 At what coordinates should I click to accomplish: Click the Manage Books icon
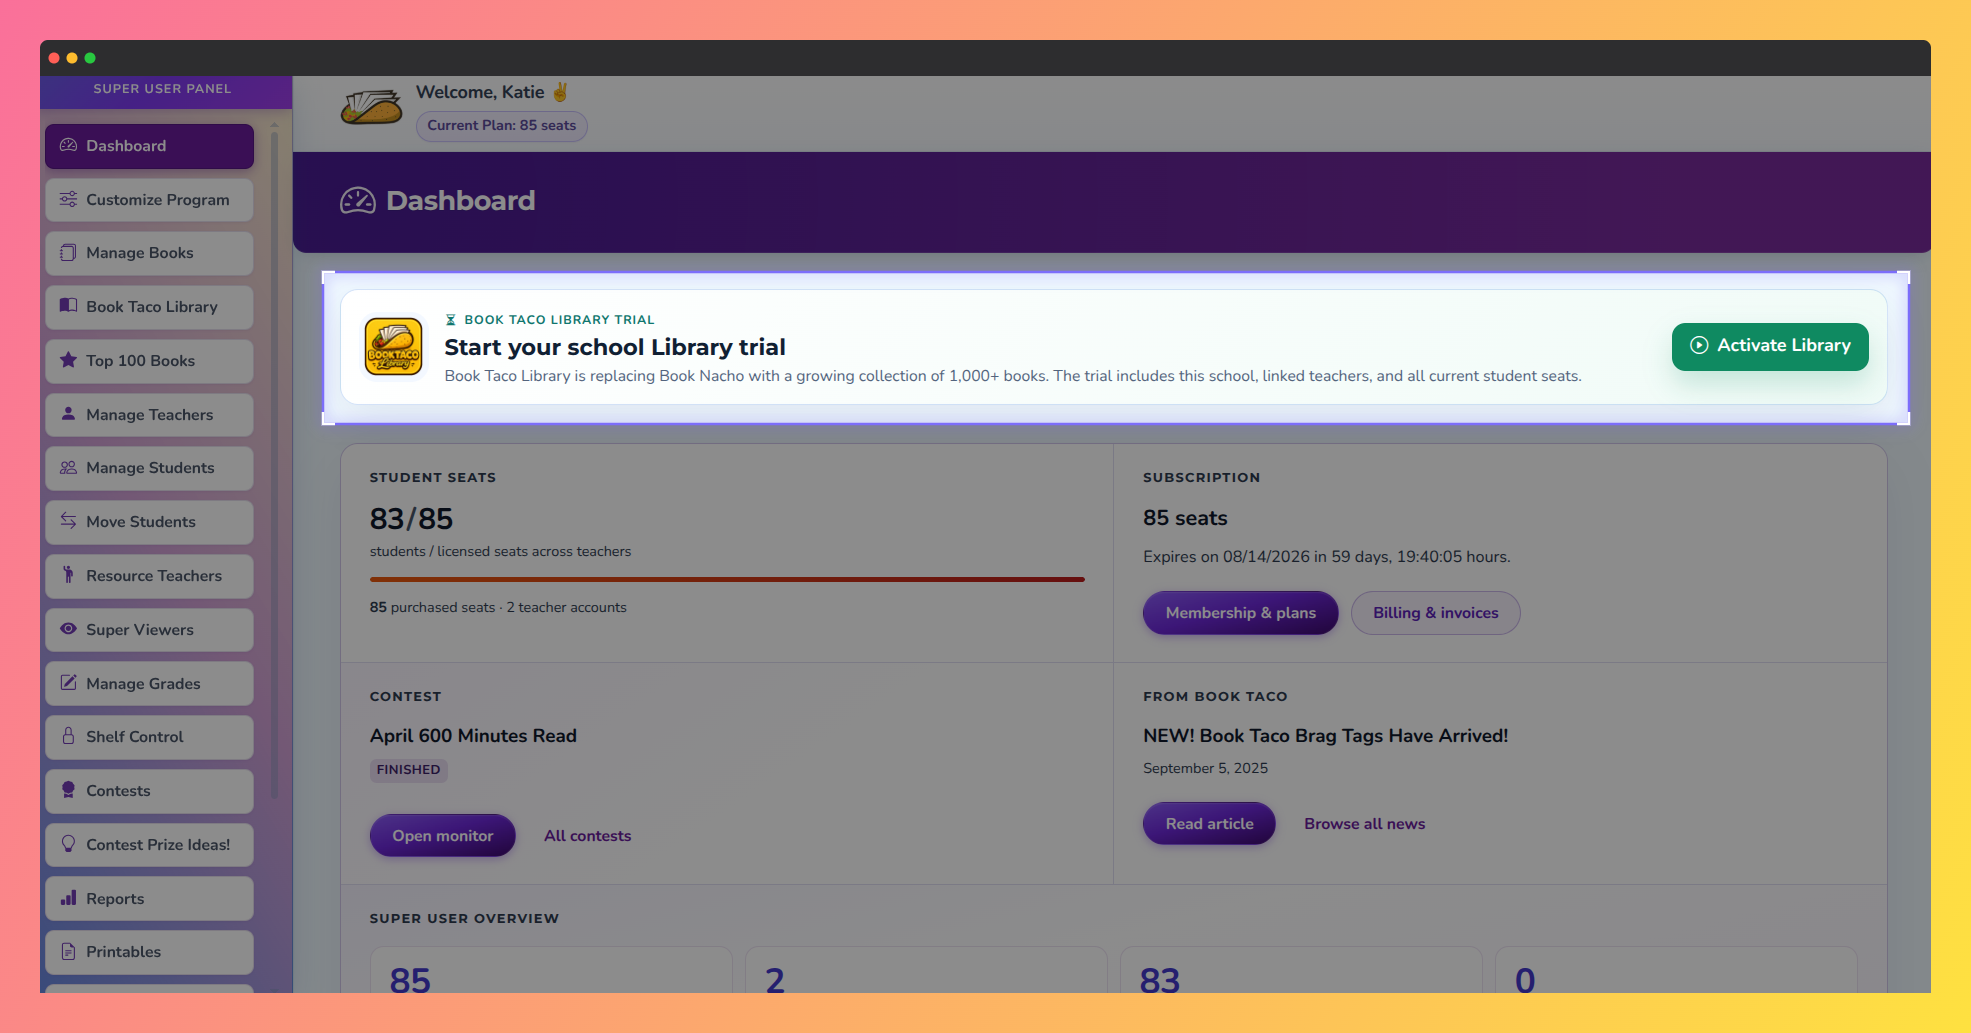pos(68,253)
